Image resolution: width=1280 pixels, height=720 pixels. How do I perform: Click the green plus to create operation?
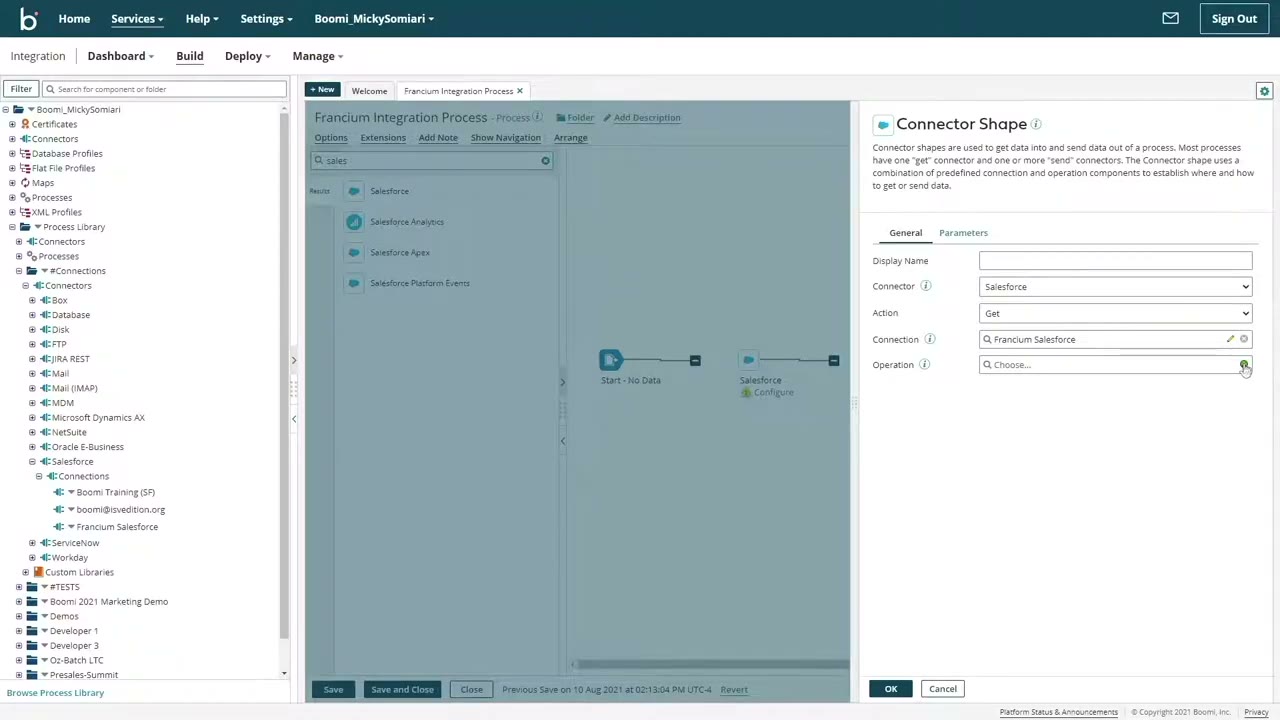[x=1244, y=365]
